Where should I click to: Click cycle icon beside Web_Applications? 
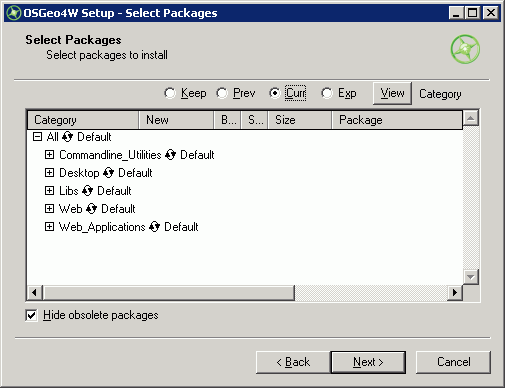click(x=155, y=227)
